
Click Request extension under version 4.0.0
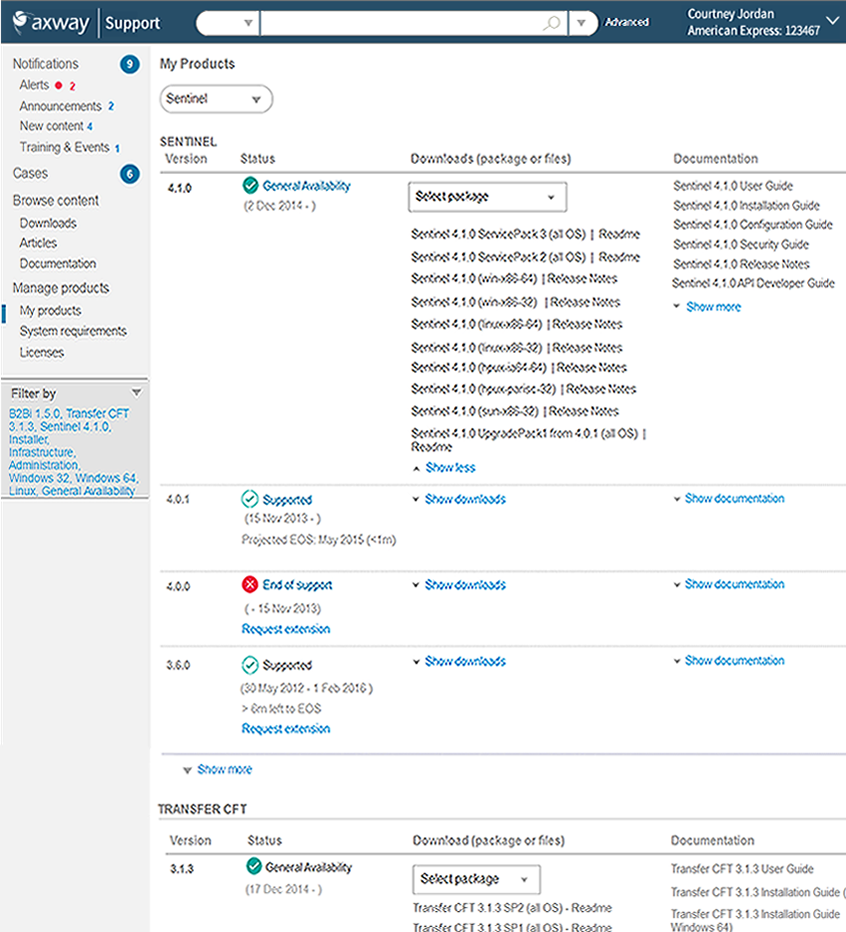[x=286, y=629]
